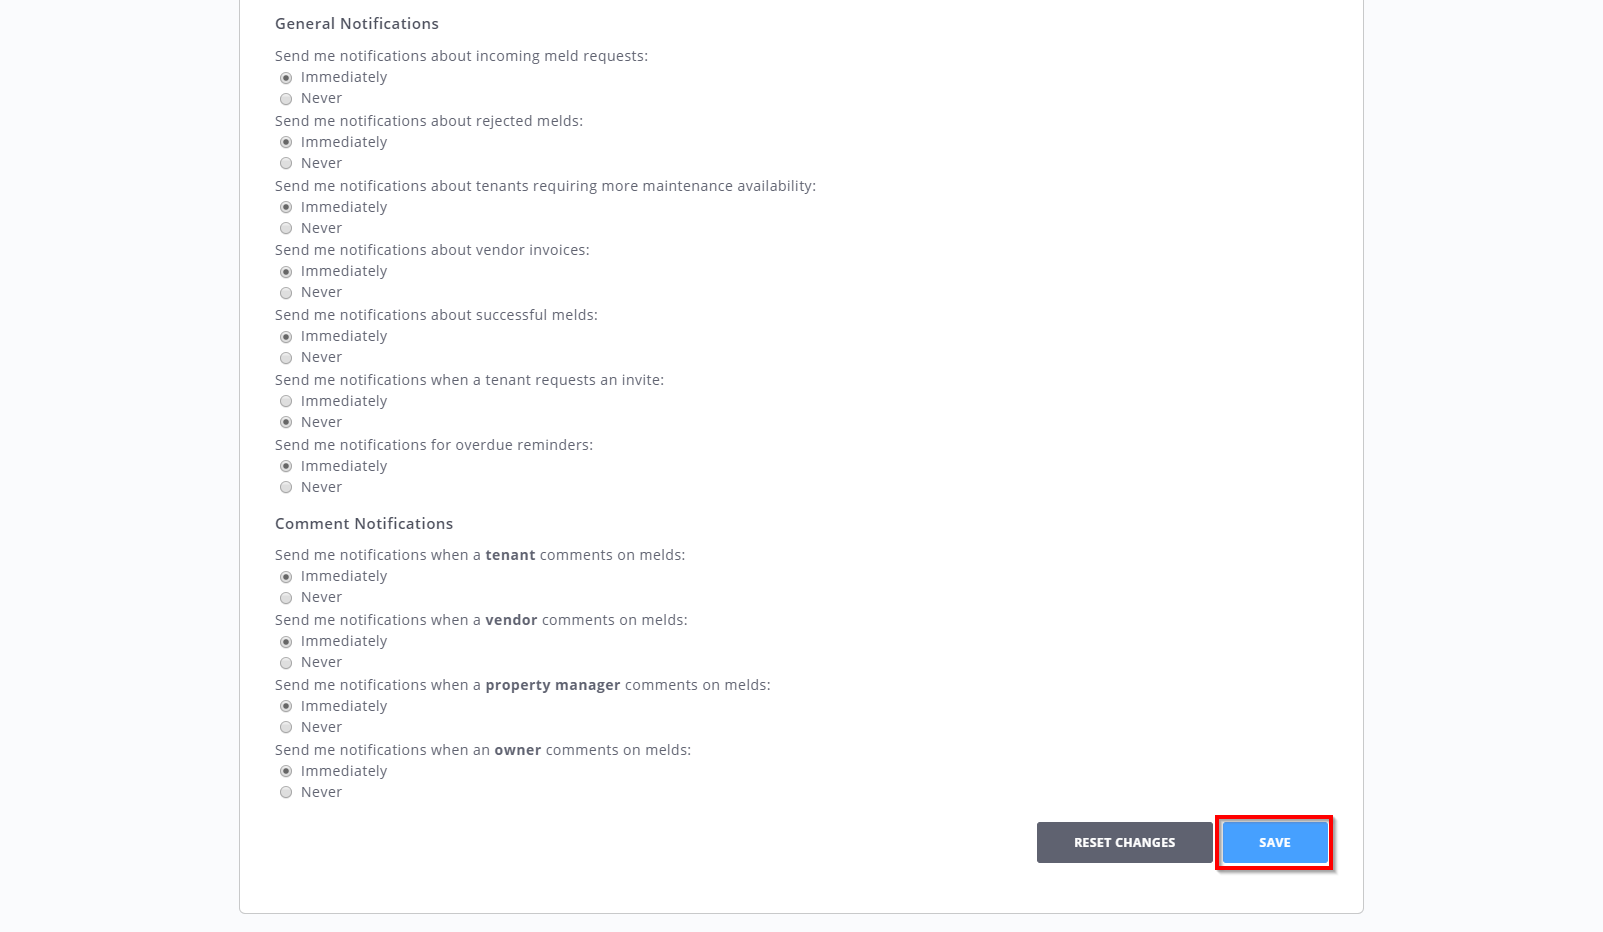Select Immediately for owner comments on melds
This screenshot has height=932, width=1603.
pyautogui.click(x=286, y=771)
